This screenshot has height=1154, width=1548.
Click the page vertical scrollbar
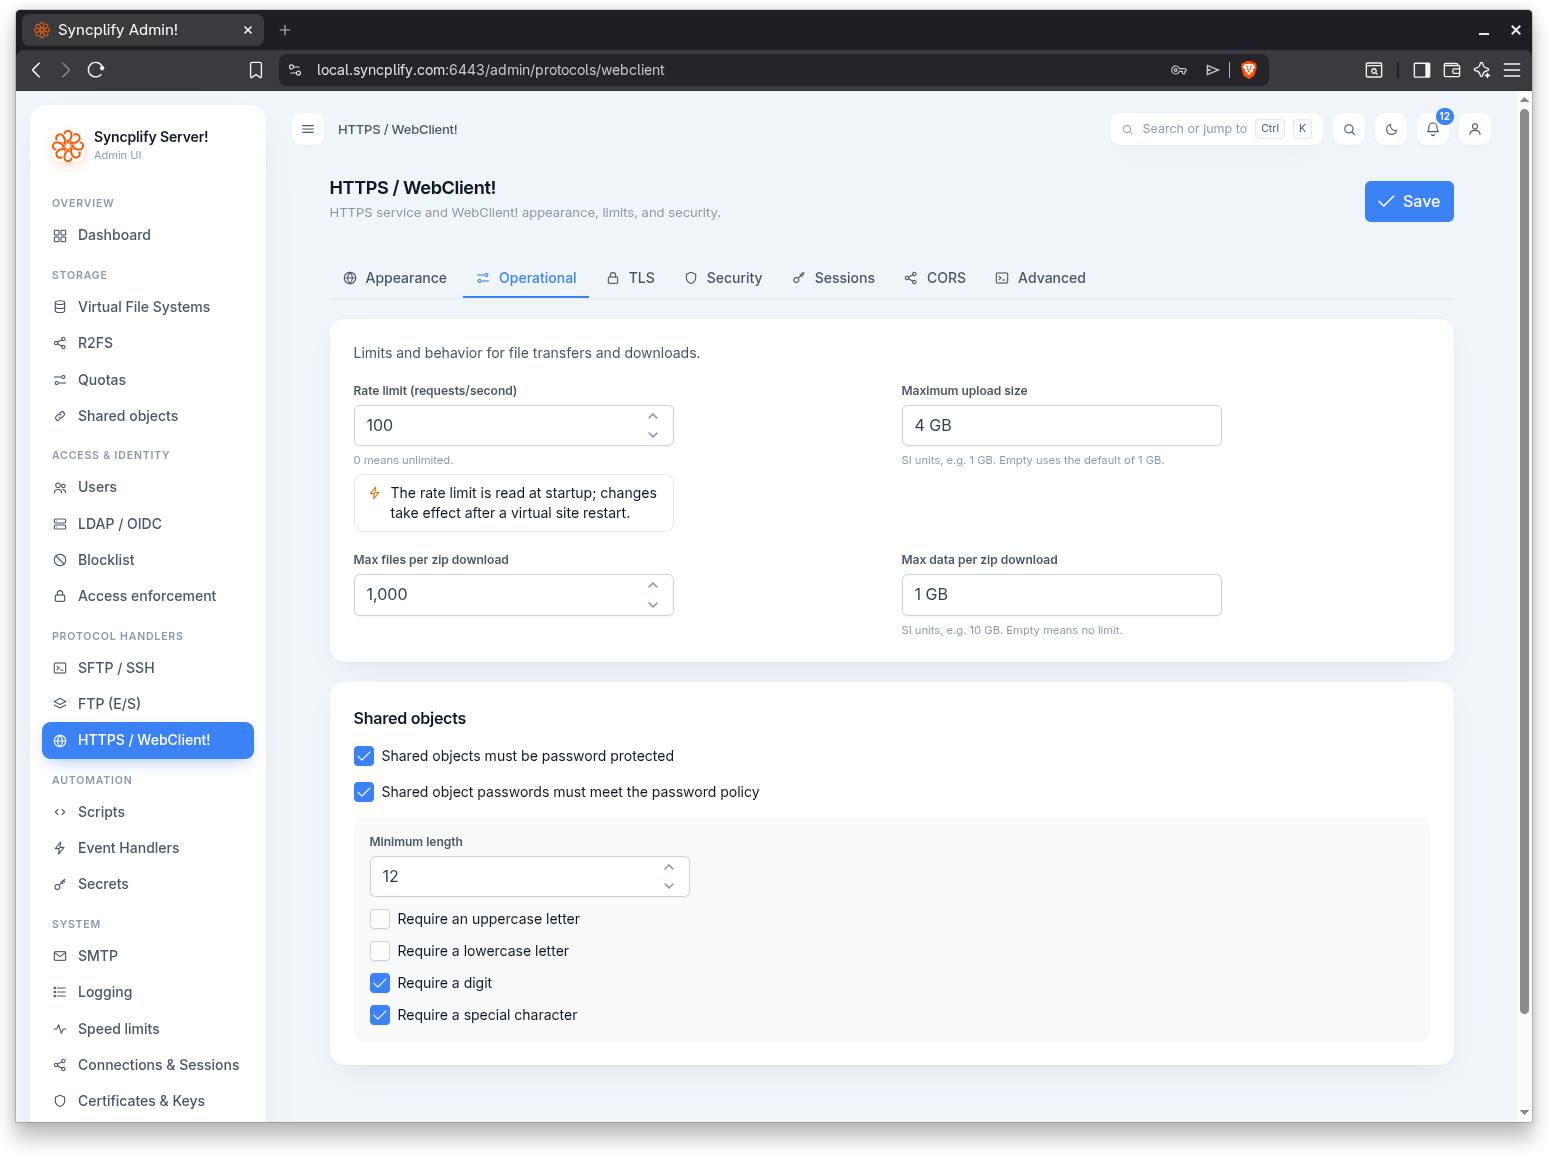coord(1525,560)
